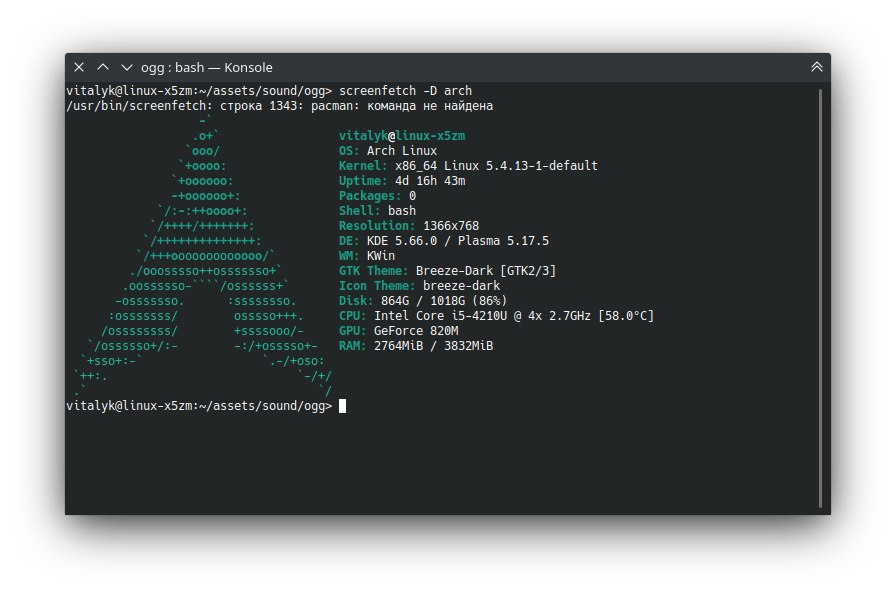Click the terminal vertical scrollbar
This screenshot has height=592, width=896.
[821, 298]
